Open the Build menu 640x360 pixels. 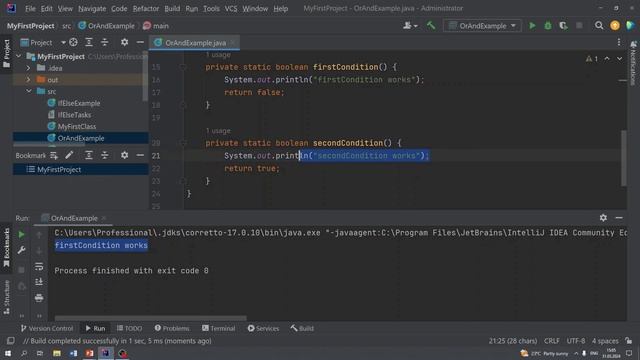coord(172,8)
